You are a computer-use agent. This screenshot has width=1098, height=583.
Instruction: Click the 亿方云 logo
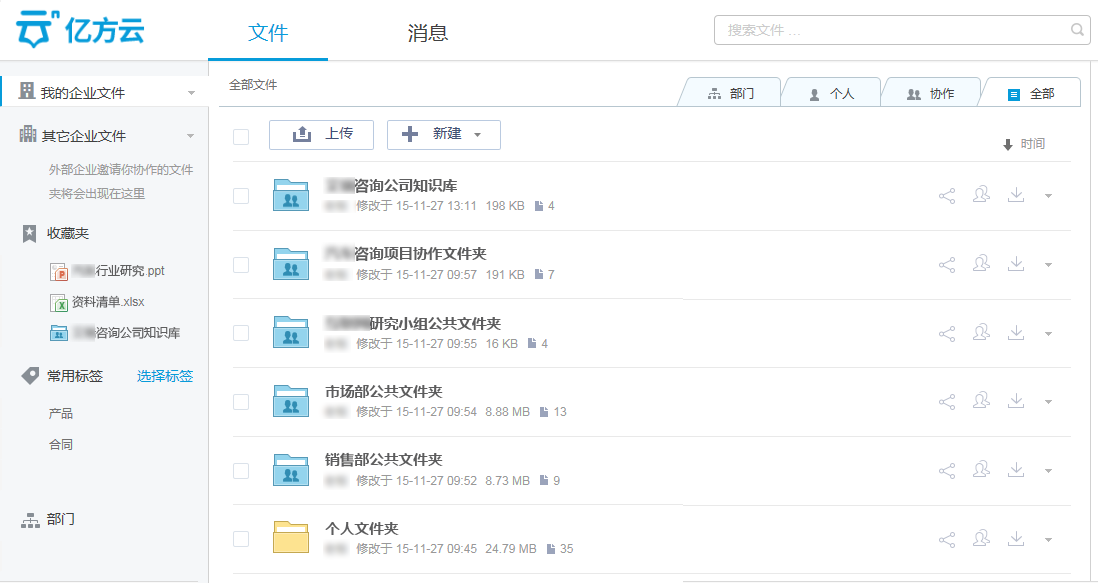click(80, 30)
